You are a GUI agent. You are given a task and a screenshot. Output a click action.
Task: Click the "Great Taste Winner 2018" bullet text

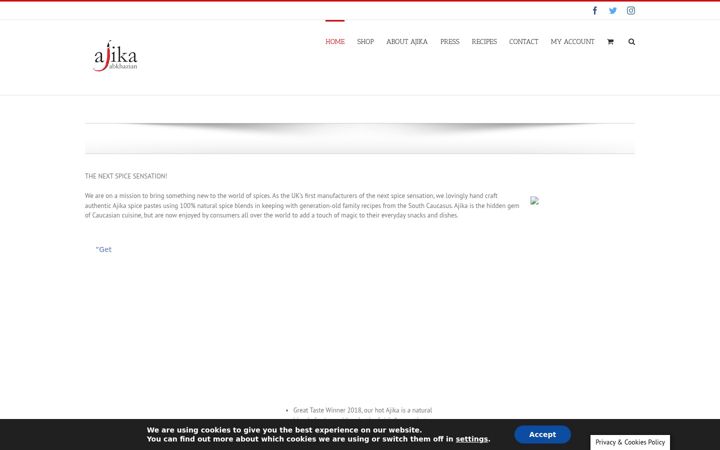362,410
